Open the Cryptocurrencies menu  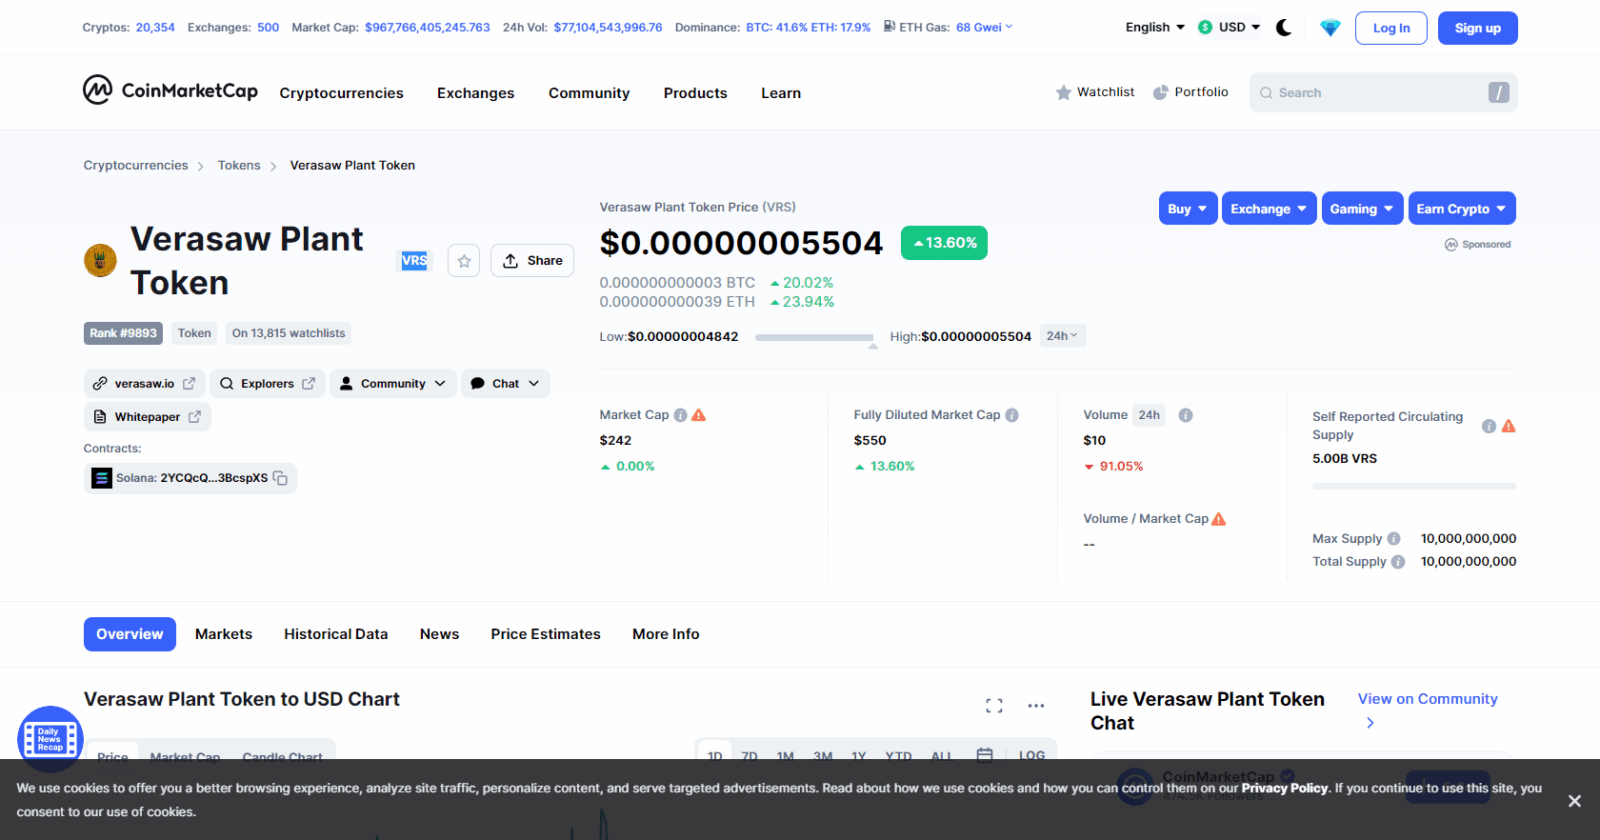pyautogui.click(x=341, y=93)
